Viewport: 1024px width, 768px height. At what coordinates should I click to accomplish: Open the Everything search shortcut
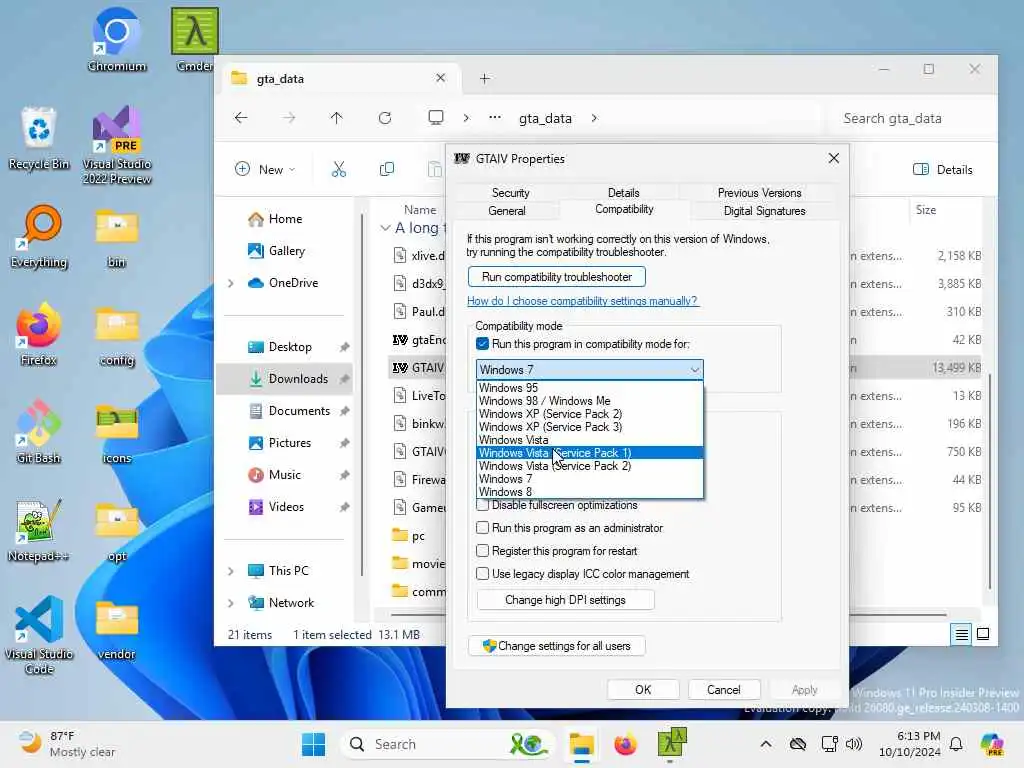pyautogui.click(x=39, y=236)
